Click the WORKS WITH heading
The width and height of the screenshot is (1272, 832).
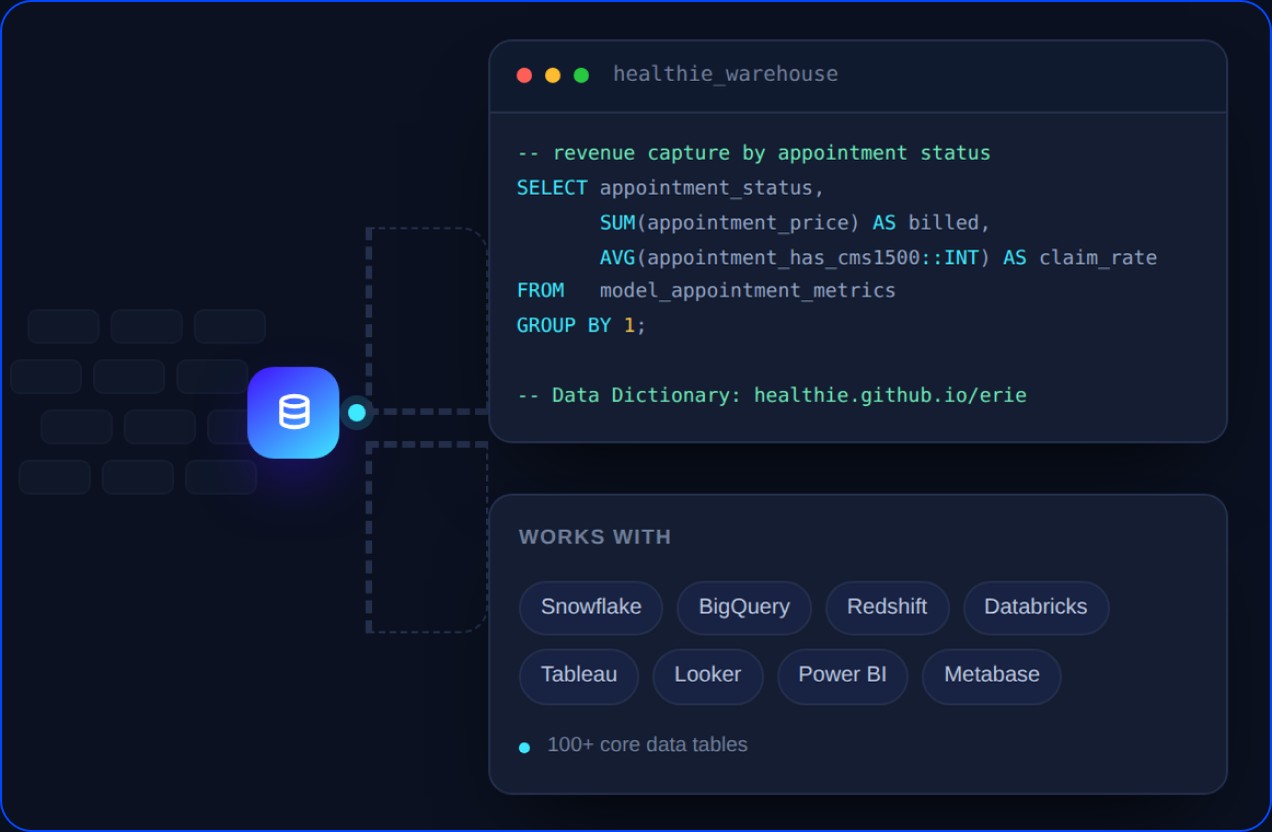click(x=595, y=537)
